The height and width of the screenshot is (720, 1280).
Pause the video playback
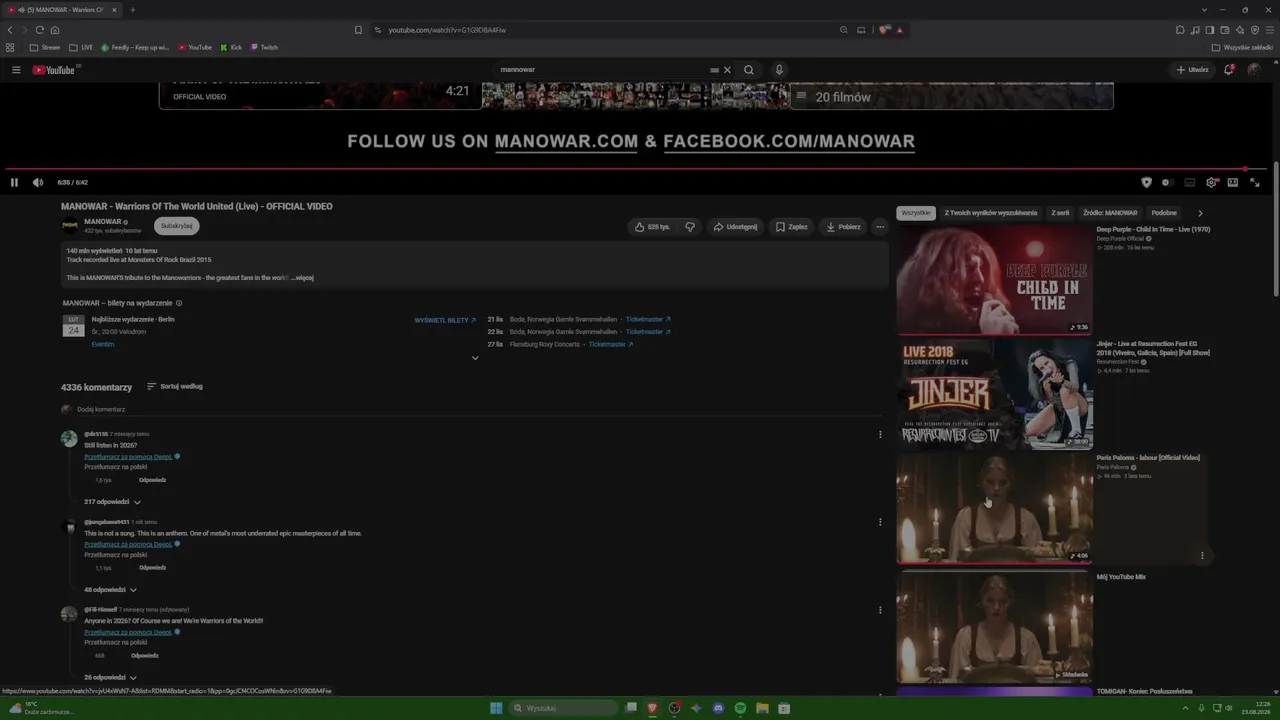click(x=14, y=182)
